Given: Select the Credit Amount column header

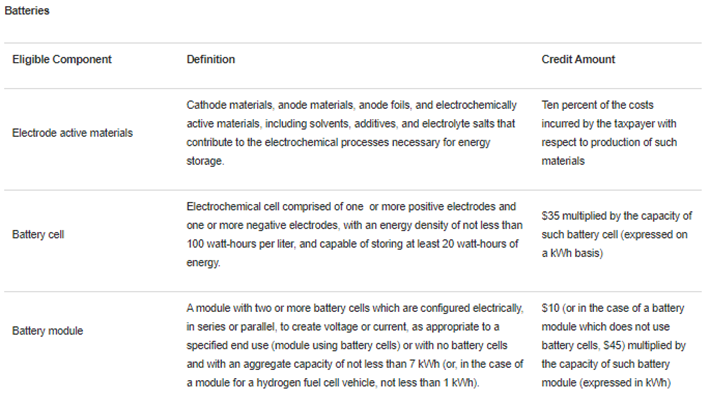Looking at the screenshot, I should tap(578, 60).
